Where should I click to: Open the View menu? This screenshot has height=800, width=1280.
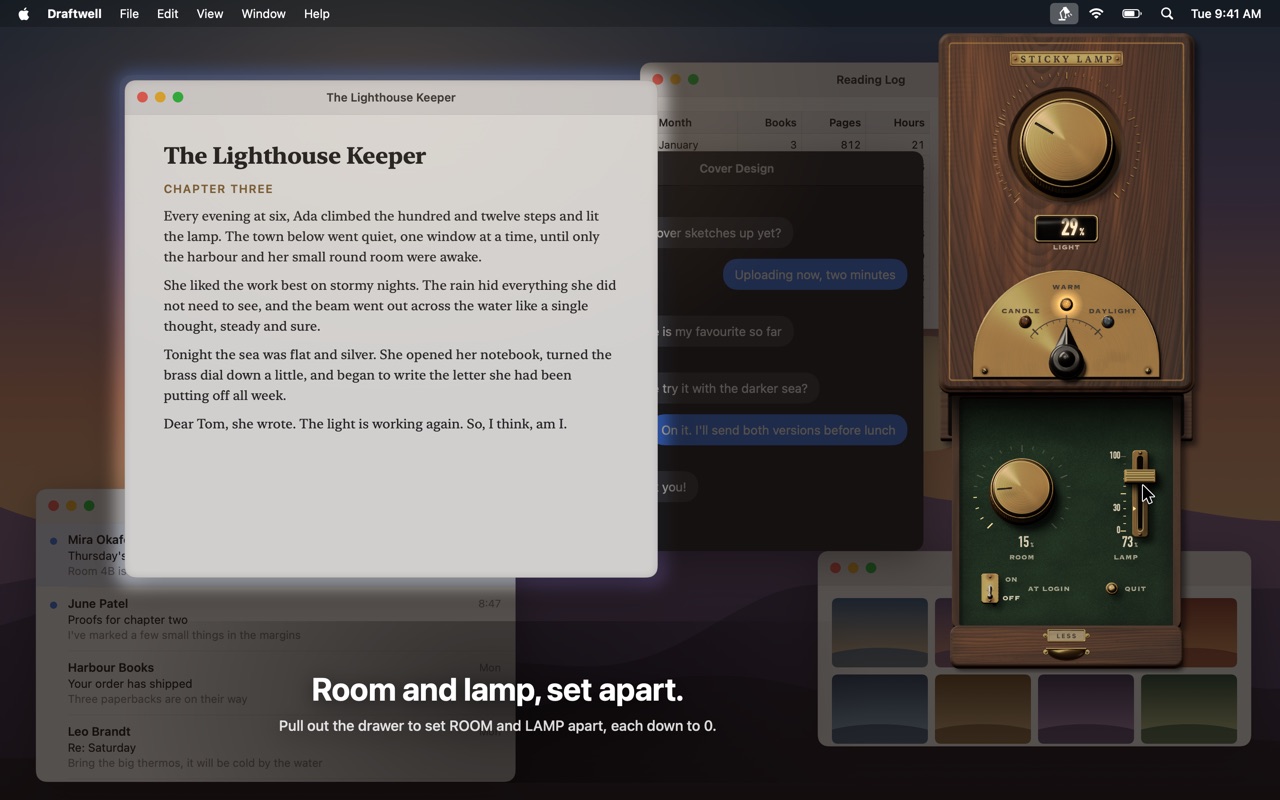(210, 14)
